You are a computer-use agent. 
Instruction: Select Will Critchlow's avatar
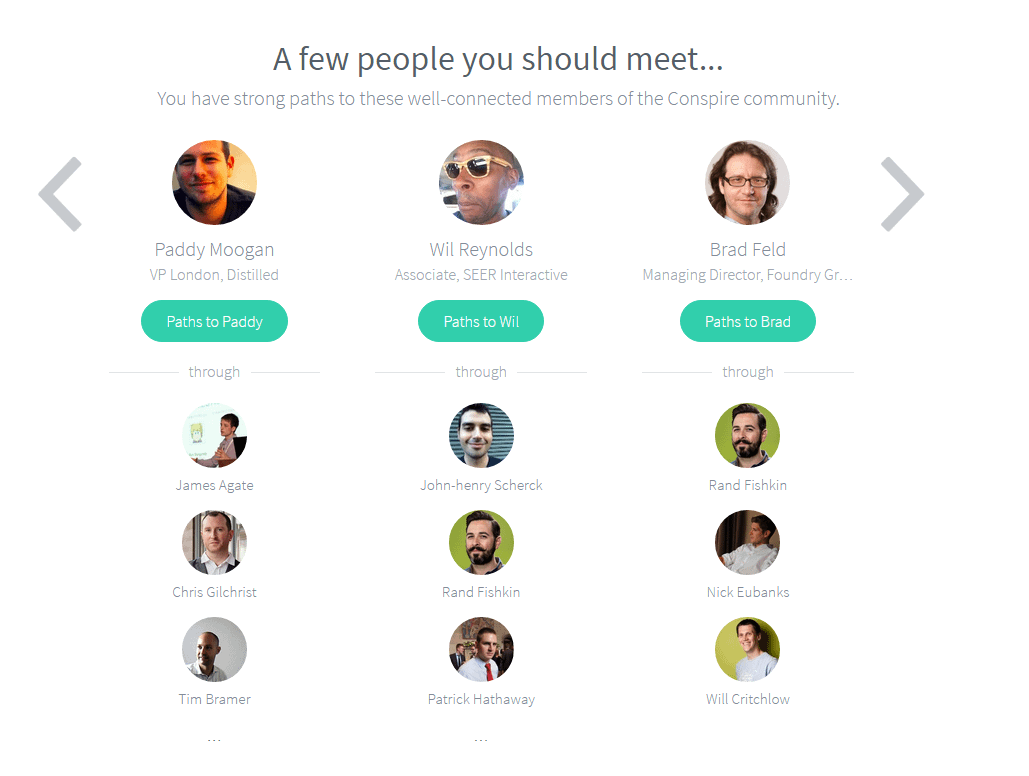point(748,649)
